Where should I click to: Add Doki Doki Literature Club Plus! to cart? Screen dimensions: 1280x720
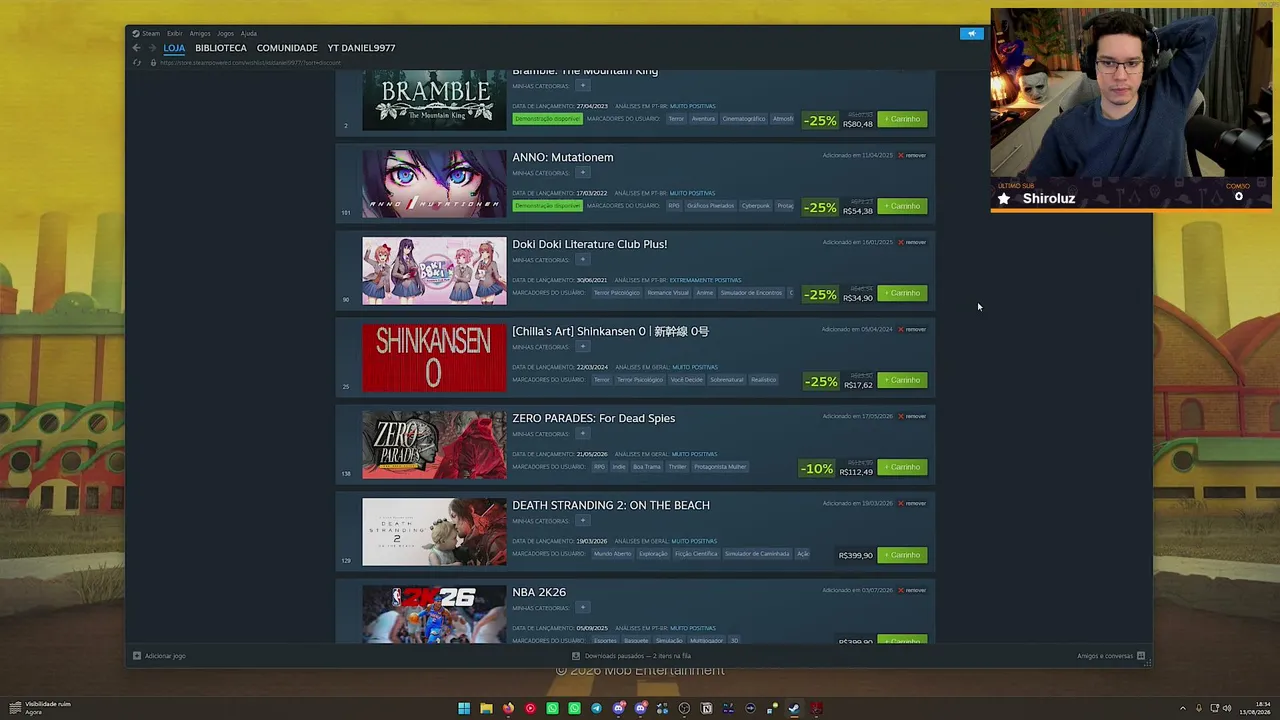pyautogui.click(x=902, y=293)
